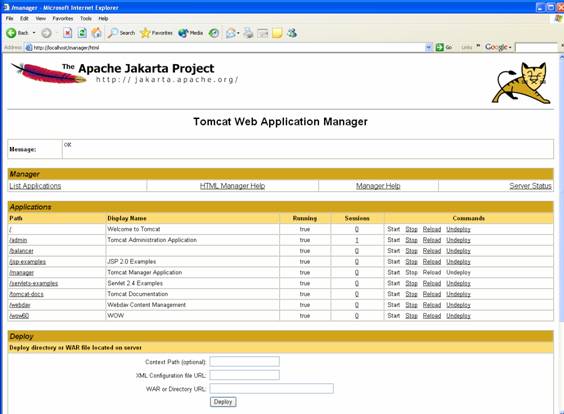This screenshot has width=564, height=414.
Task: Open the /tomcat-docs path link
Action: coord(27,294)
